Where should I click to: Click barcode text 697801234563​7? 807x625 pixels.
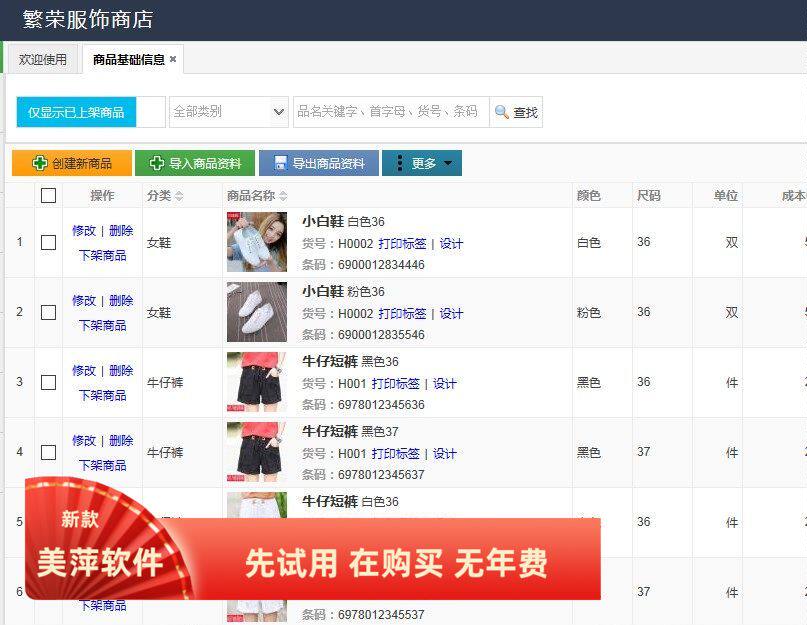click(x=381, y=475)
